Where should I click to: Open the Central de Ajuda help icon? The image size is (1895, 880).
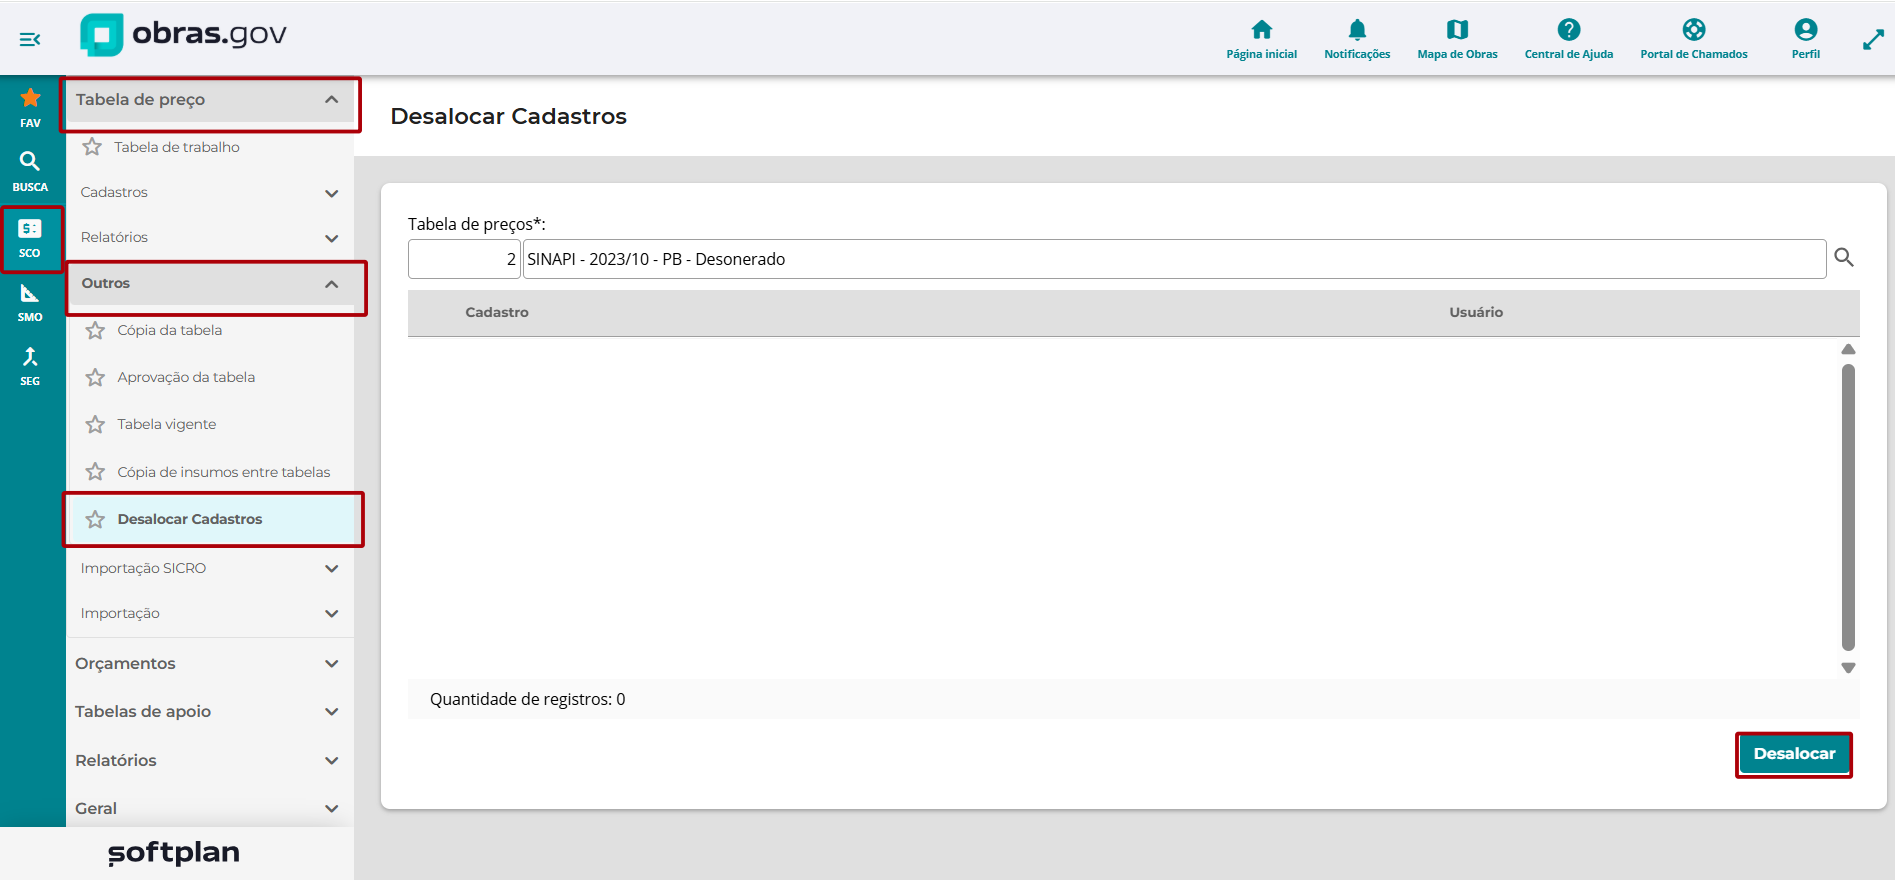coord(1569,29)
